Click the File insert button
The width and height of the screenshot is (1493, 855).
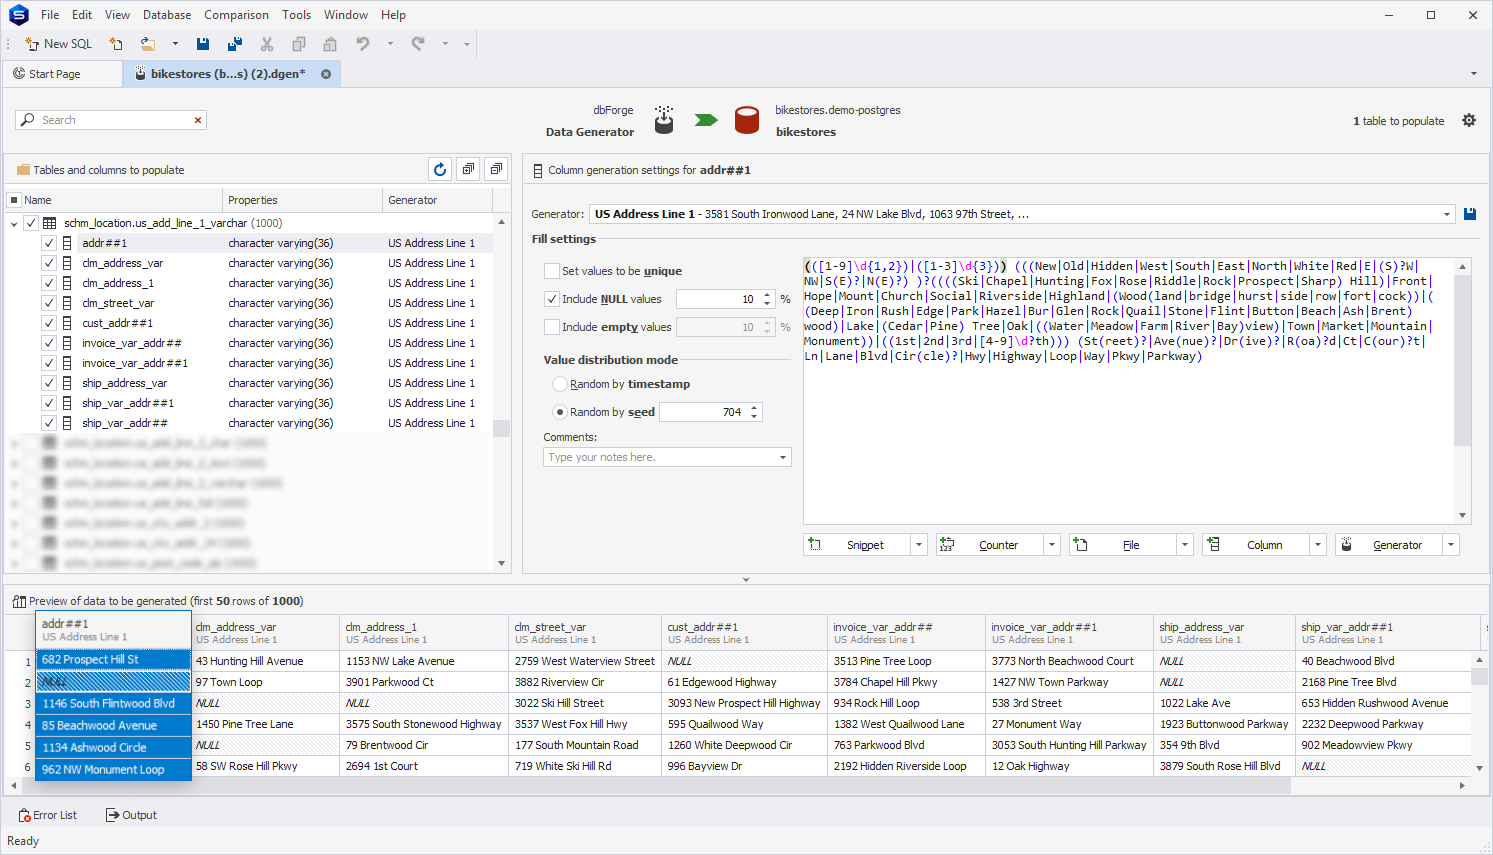tap(1123, 545)
